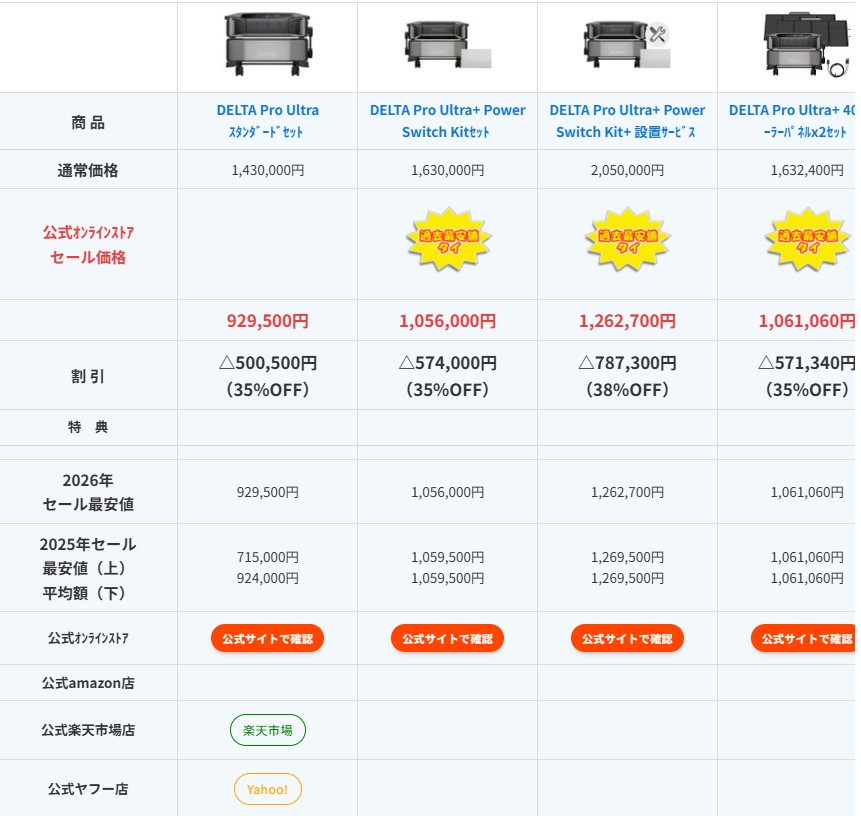Click 過去最安値タイ badge above the 1,262,700円 price

point(627,240)
